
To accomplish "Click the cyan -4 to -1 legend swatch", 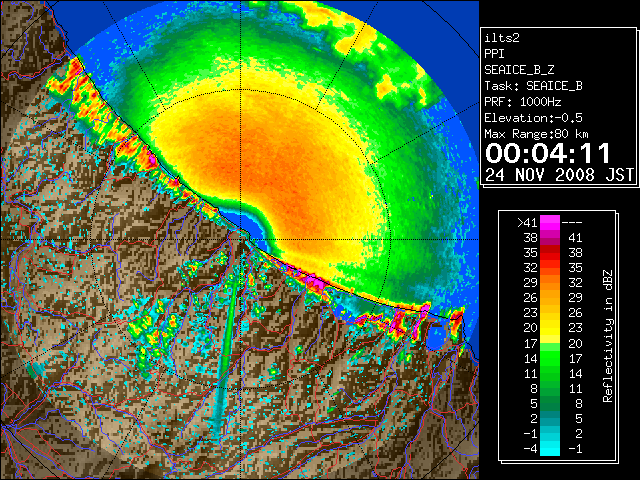I will point(550,448).
